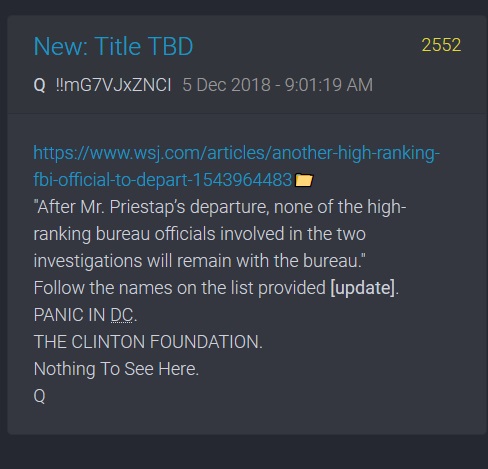
Task: Click the number 1543964483 in the link
Action: point(242,180)
